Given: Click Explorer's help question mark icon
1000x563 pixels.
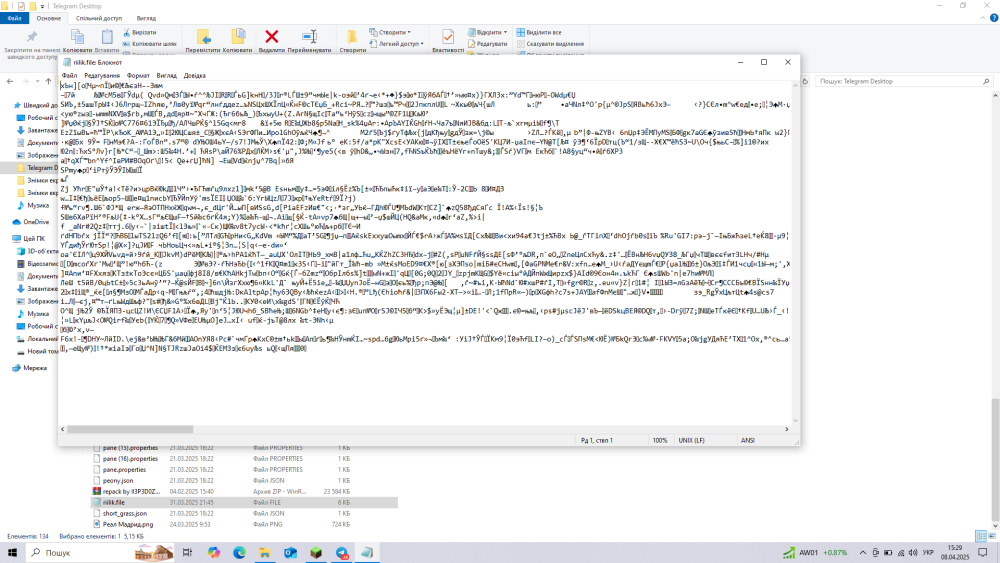Looking at the screenshot, I should point(994,18).
